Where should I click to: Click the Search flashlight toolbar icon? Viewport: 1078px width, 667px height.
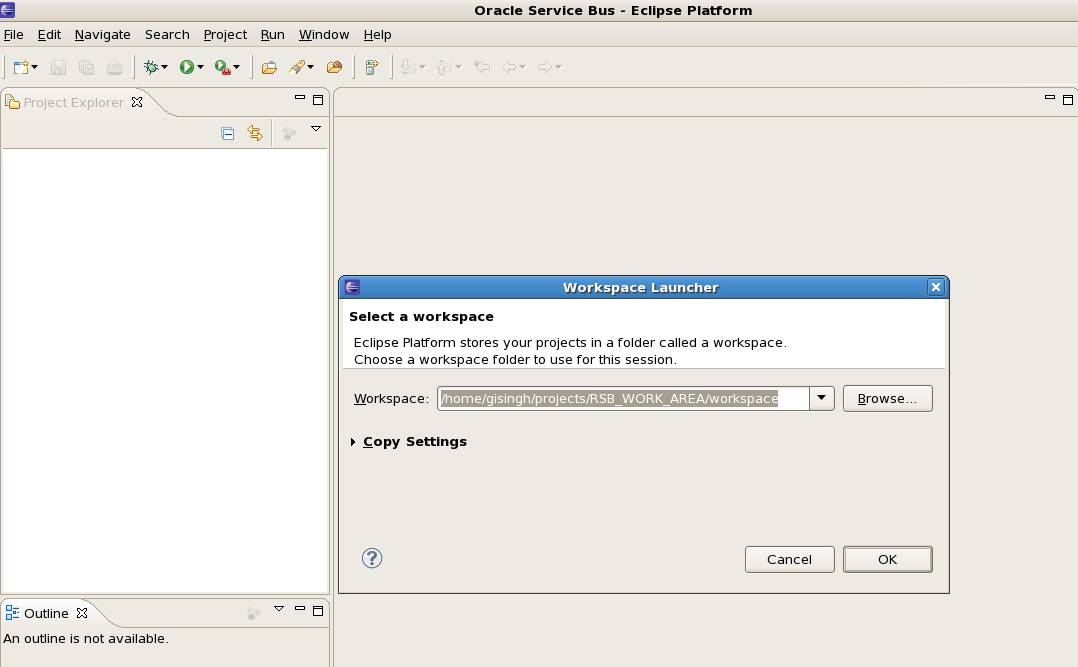coord(297,67)
